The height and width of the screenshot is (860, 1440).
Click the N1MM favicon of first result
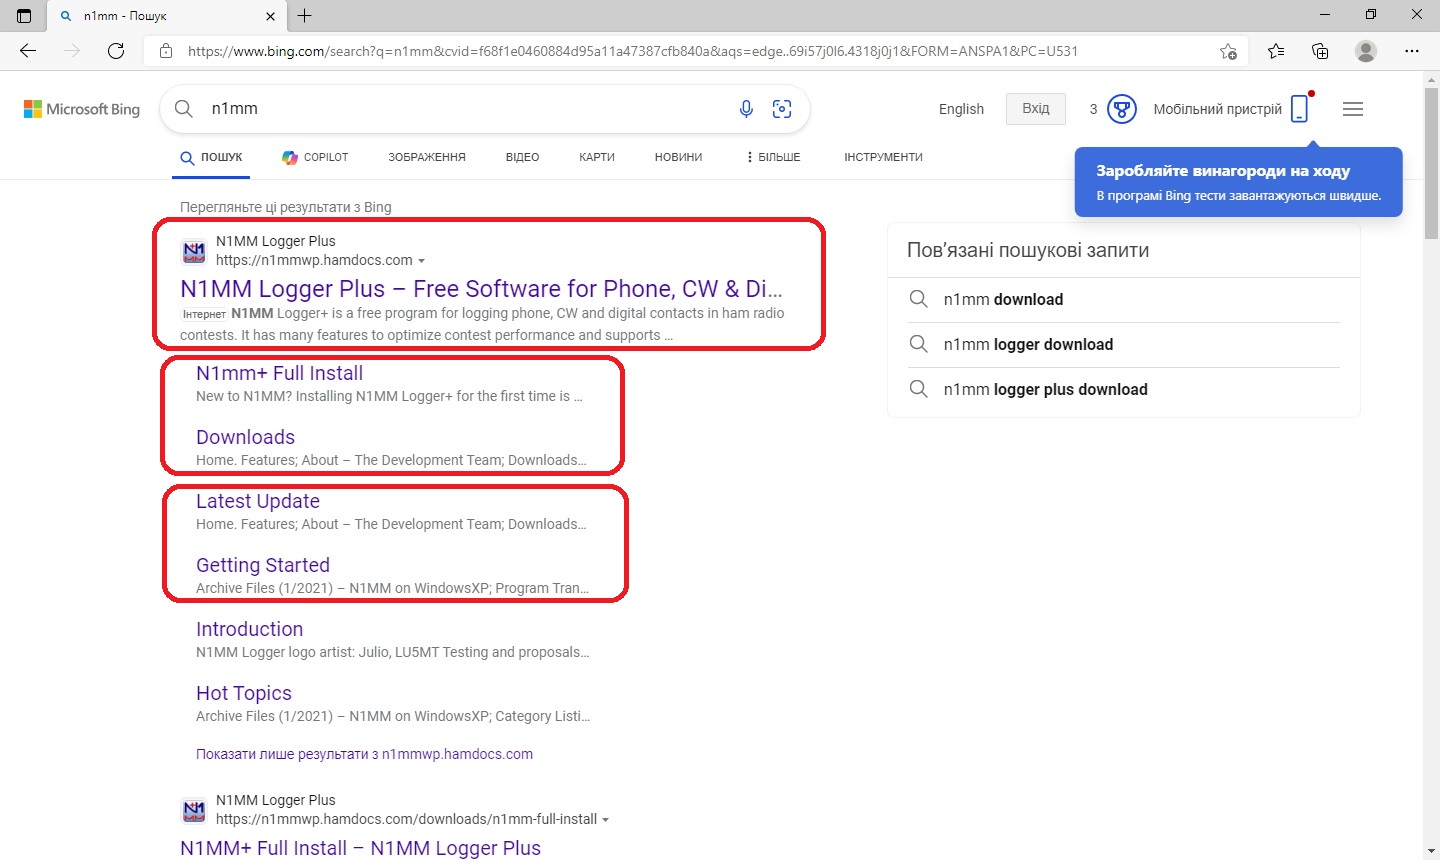[194, 251]
